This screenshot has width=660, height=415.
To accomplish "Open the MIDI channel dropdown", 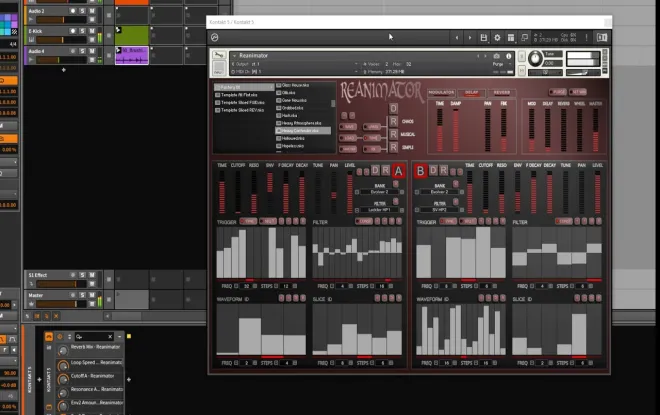I will pyautogui.click(x=295, y=72).
